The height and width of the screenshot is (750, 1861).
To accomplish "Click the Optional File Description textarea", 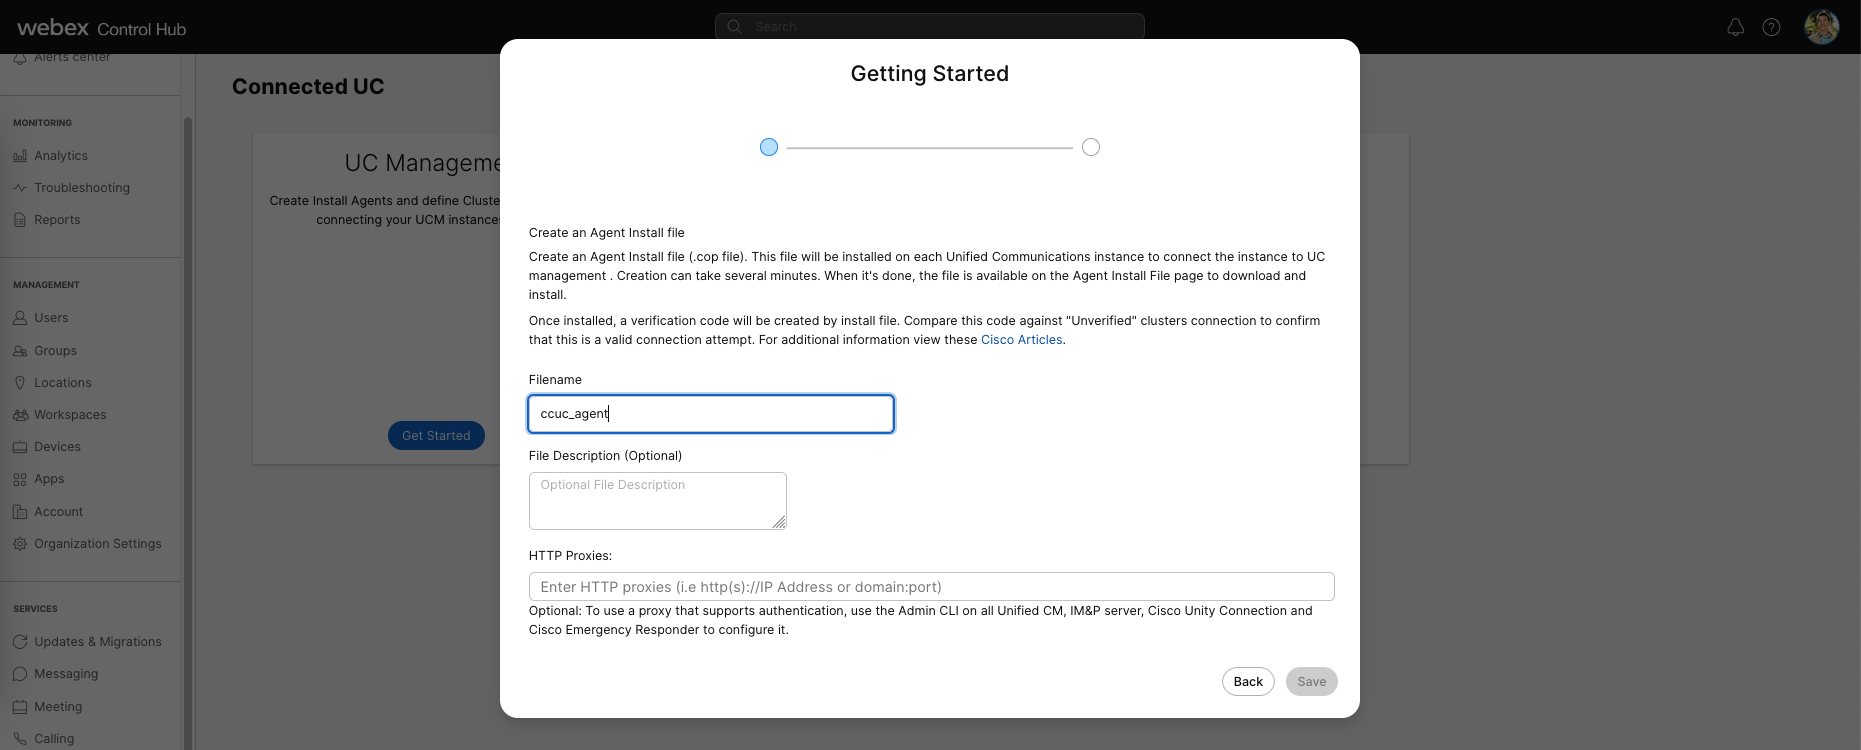I will (657, 500).
